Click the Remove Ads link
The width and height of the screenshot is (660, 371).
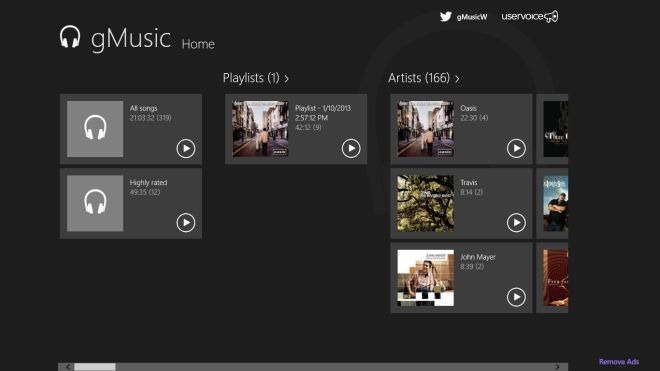pos(619,362)
